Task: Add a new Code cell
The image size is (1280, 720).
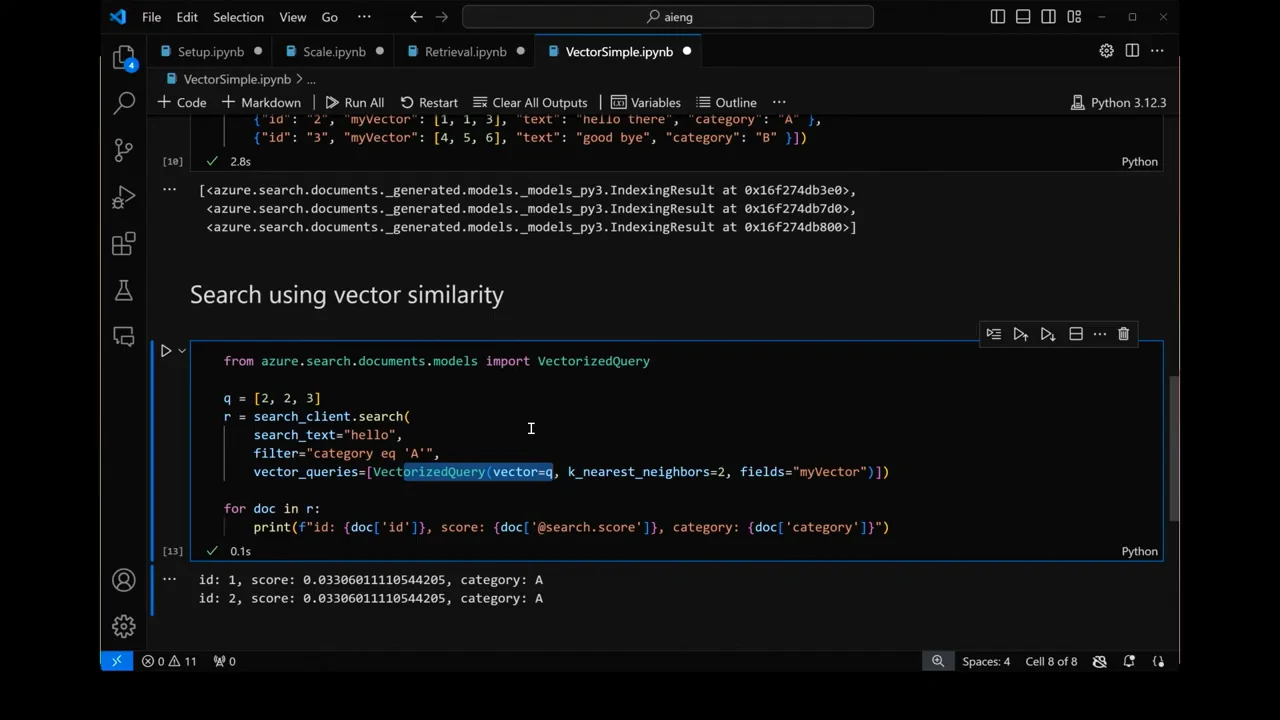Action: coord(182,102)
